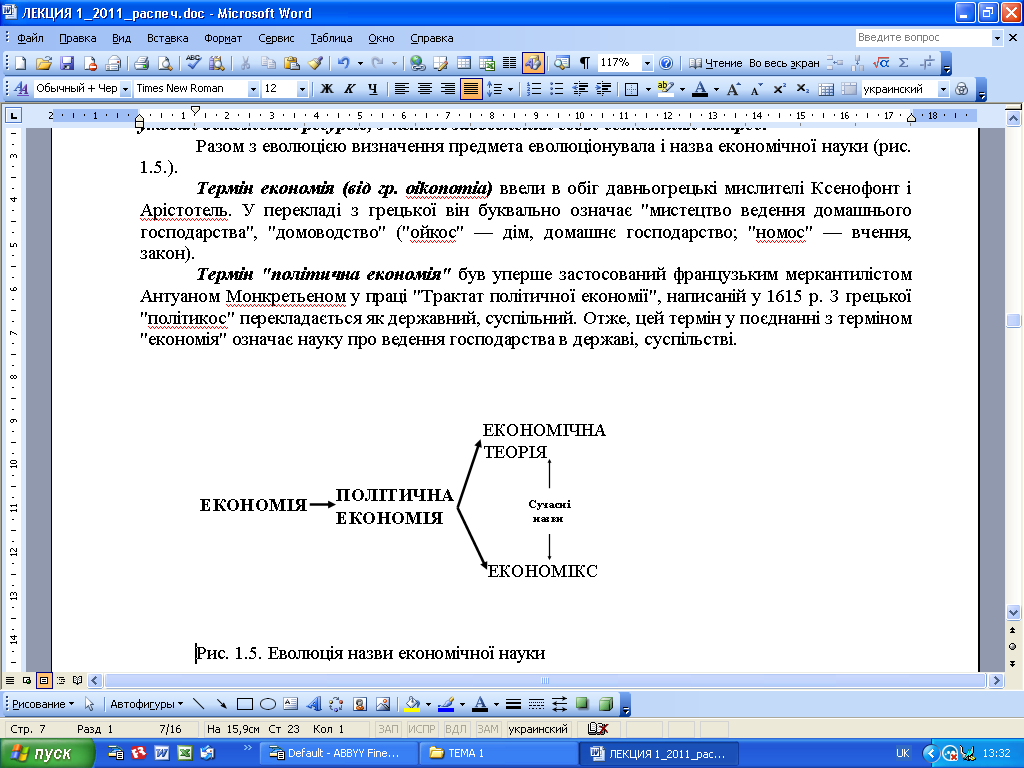Screen dimensions: 1024x768
Task: Switch to ТЕМА 1 folder on taskbar
Action: [498, 753]
